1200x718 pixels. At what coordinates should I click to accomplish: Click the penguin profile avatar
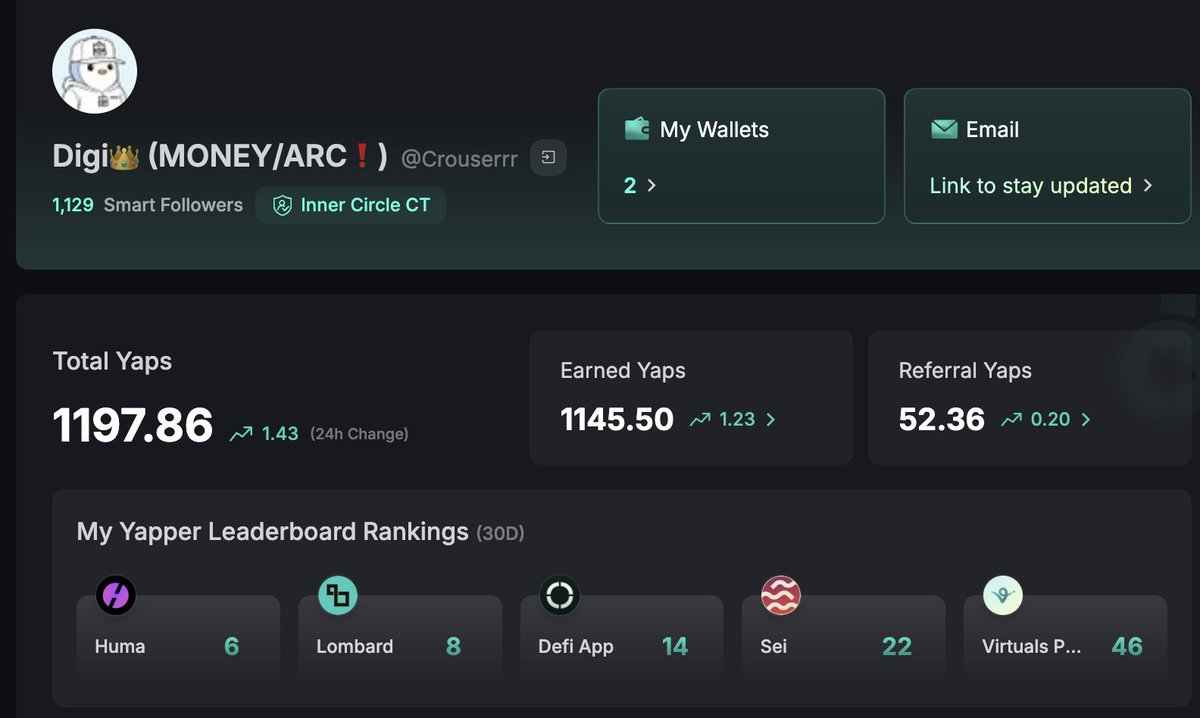coord(95,71)
